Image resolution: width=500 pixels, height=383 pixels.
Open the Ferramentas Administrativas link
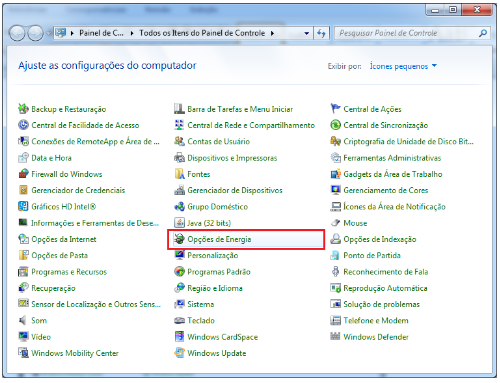392,158
